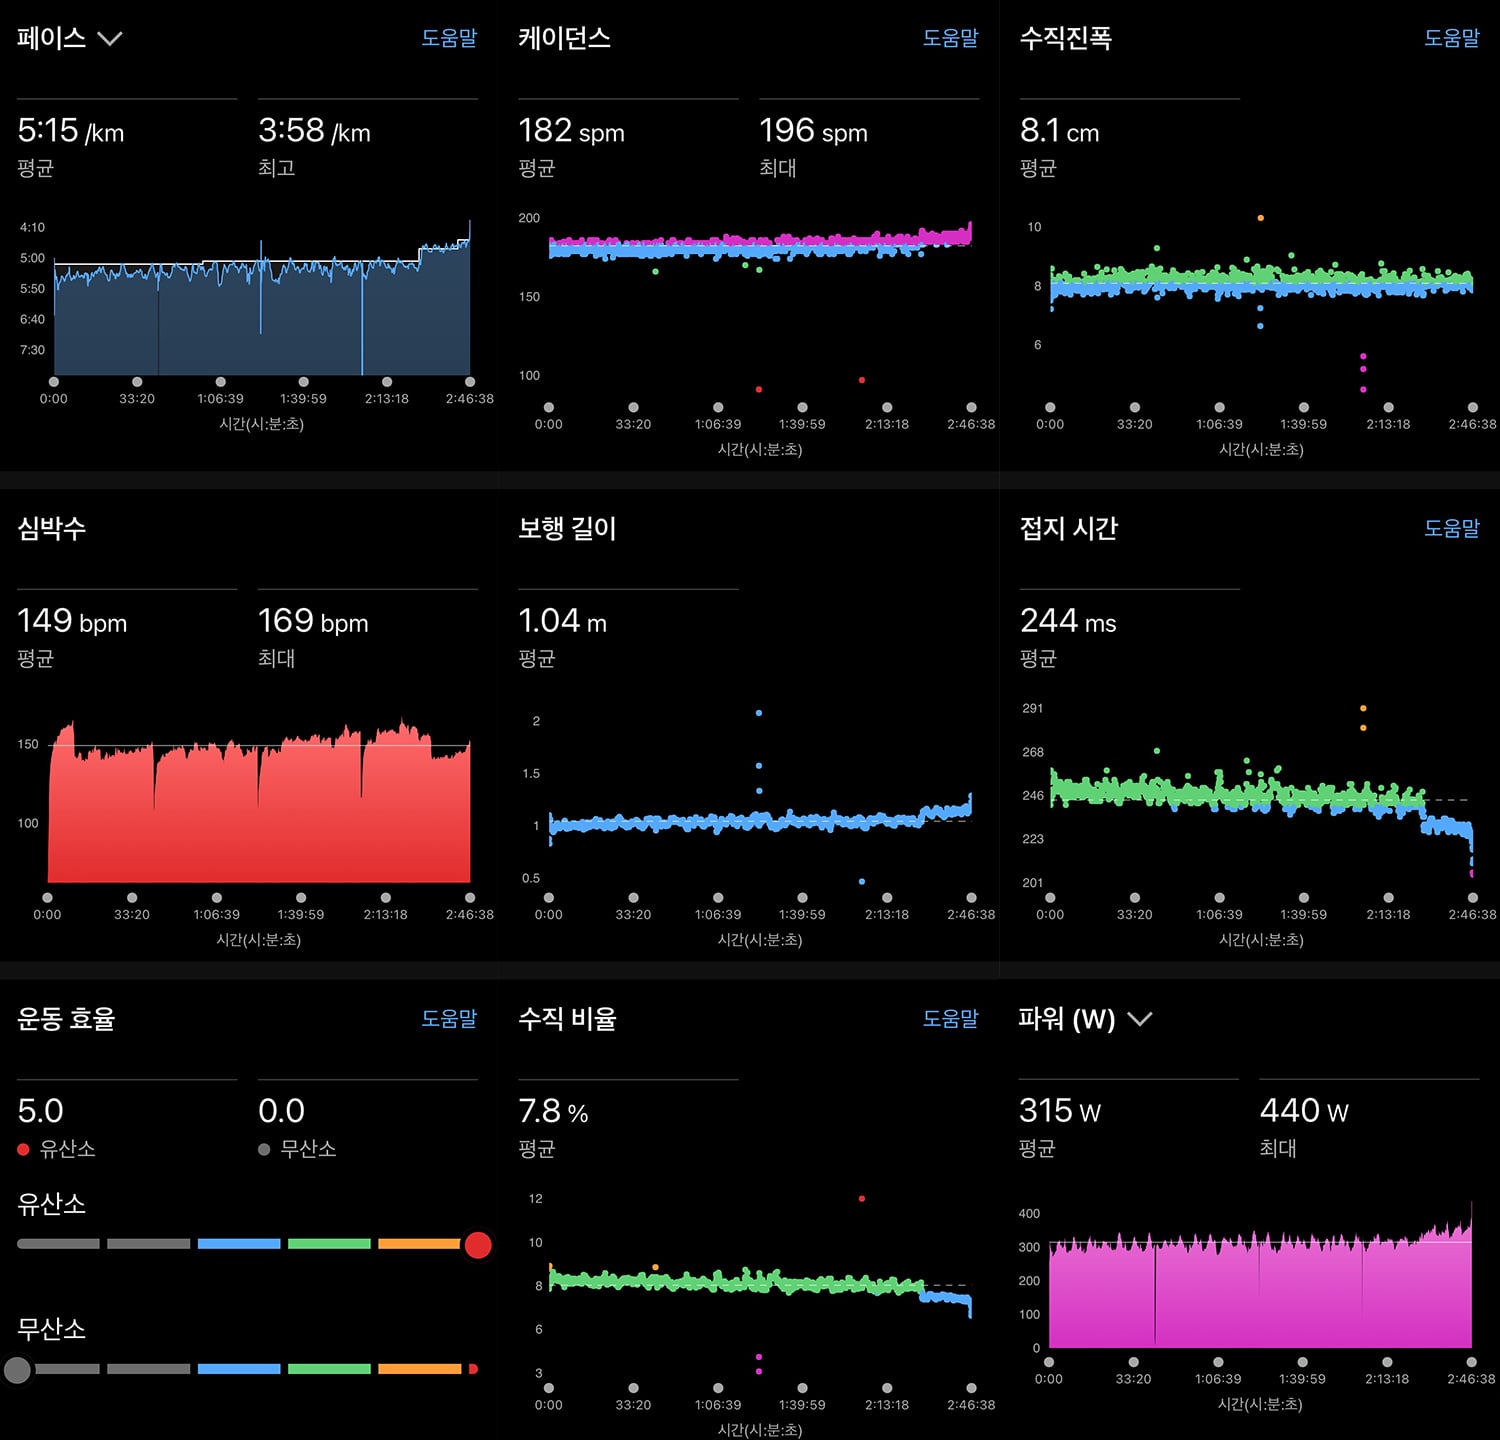Select the red 유산소 legend dot
The height and width of the screenshot is (1440, 1500).
pyautogui.click(x=23, y=1150)
